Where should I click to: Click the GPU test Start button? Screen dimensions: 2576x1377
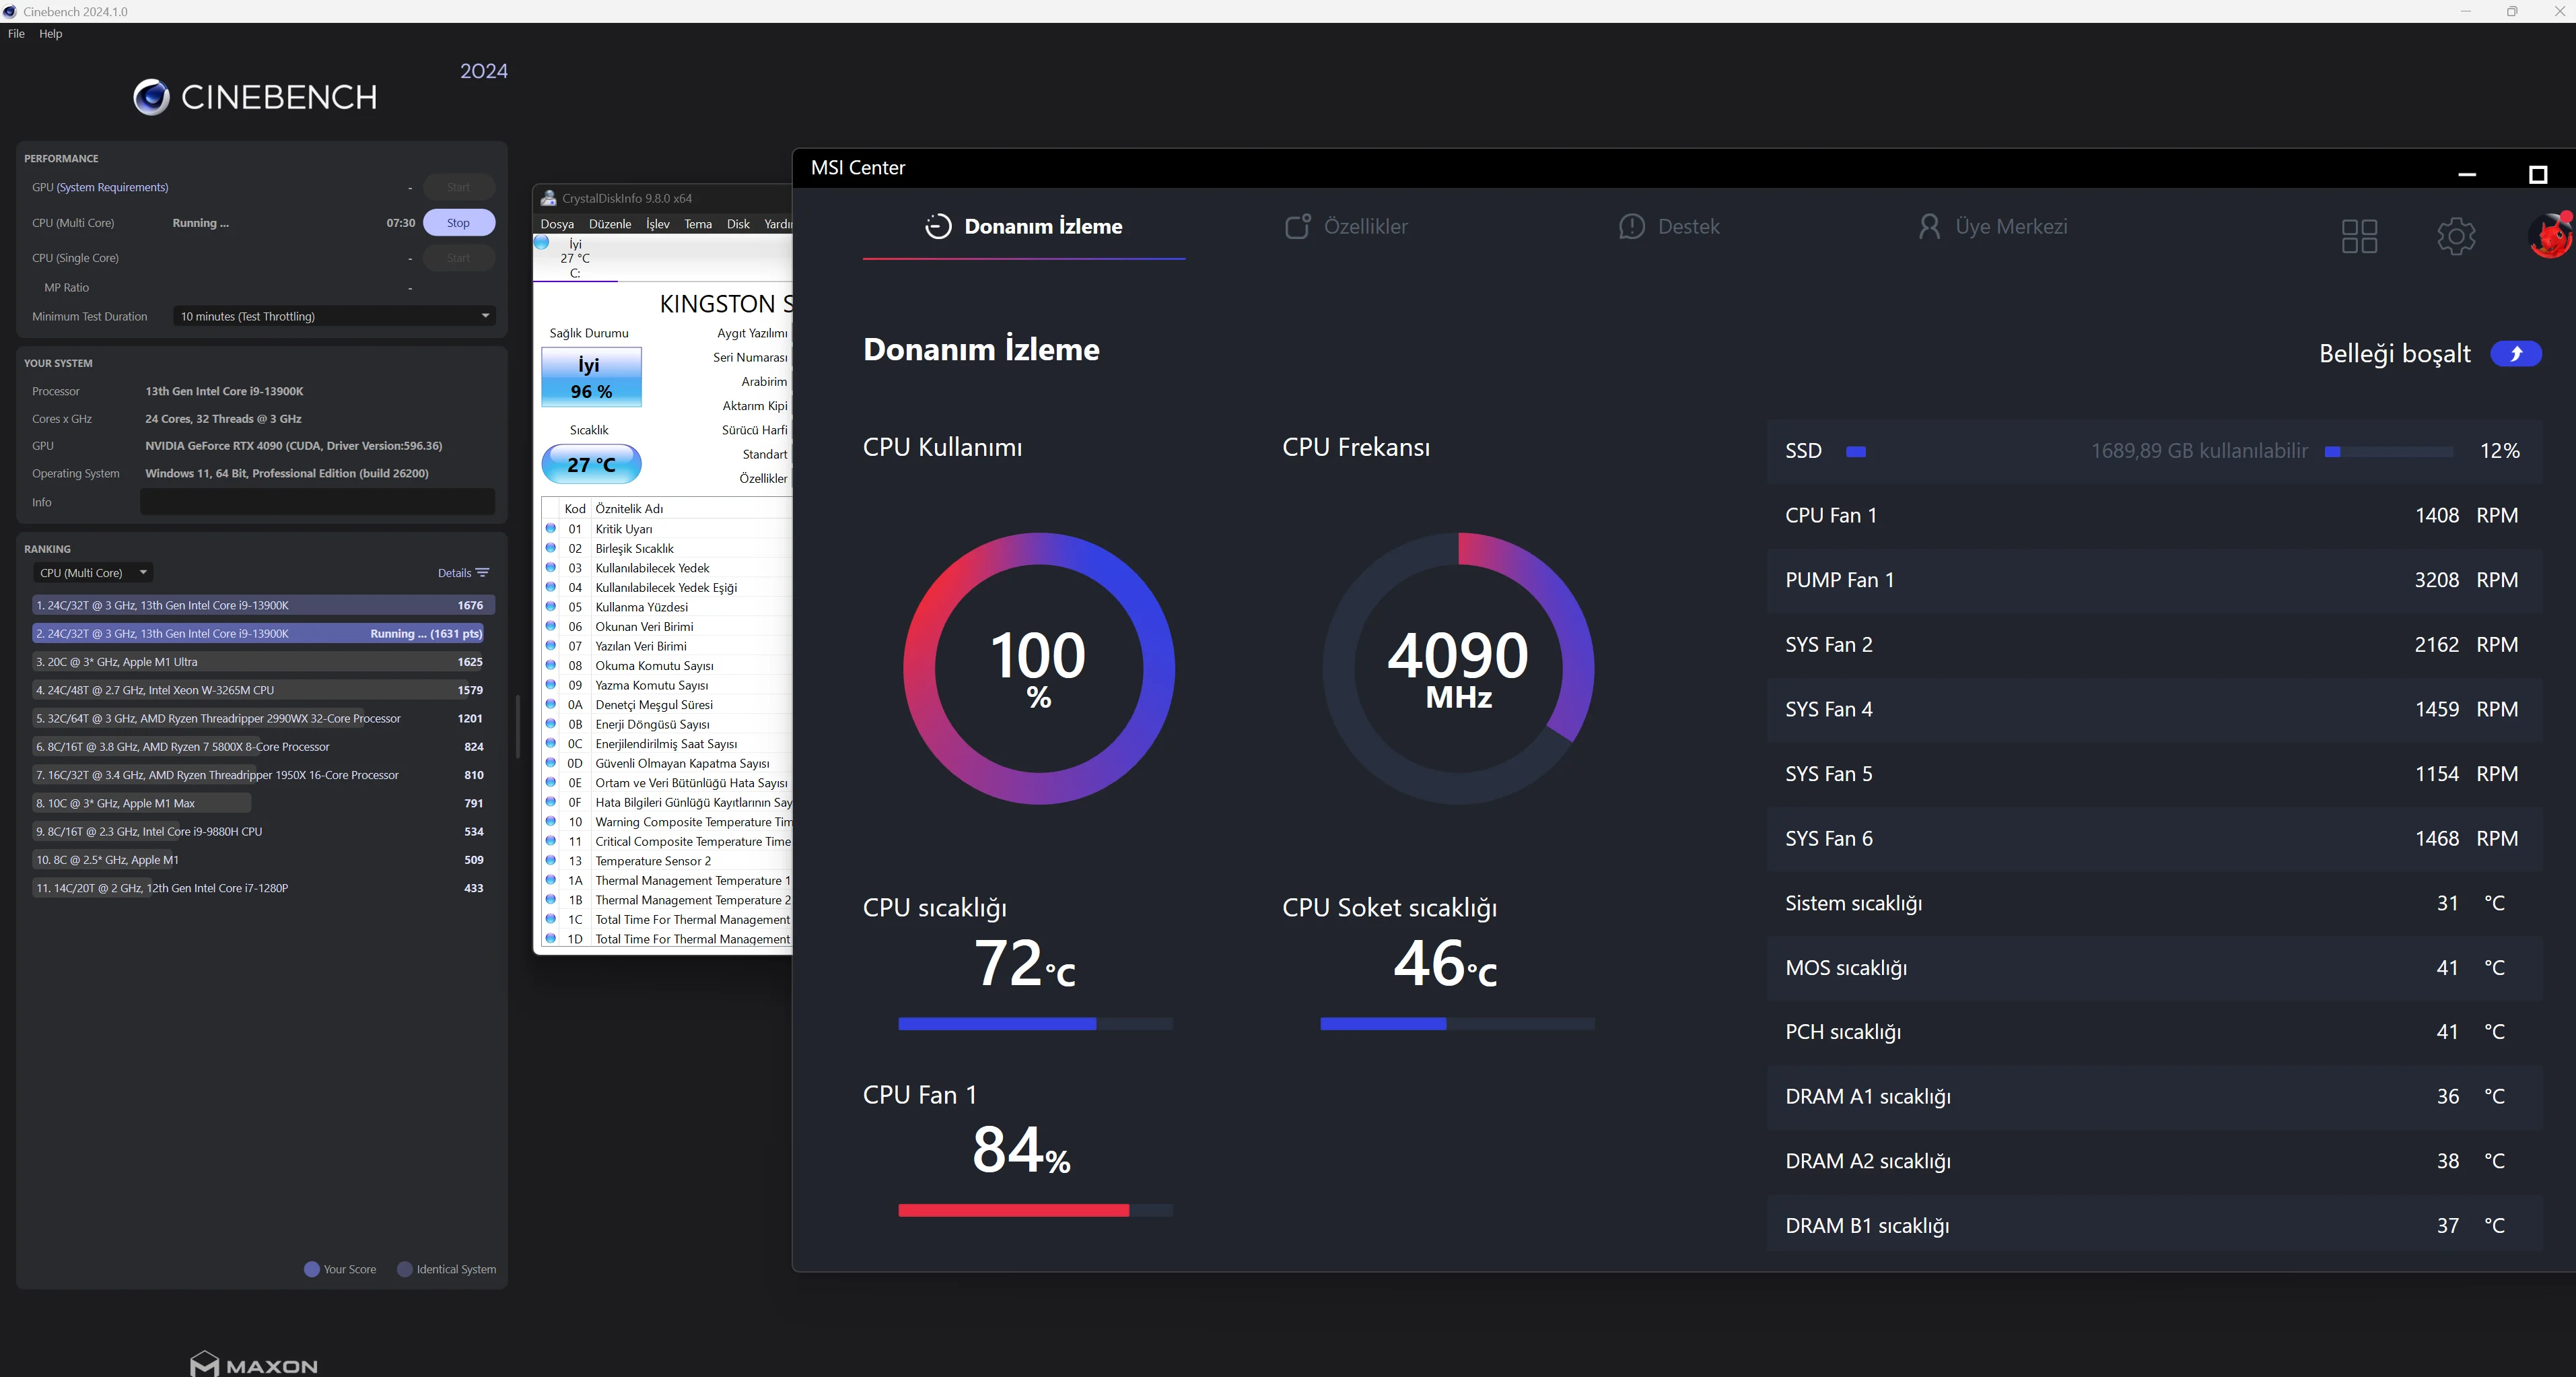[458, 187]
